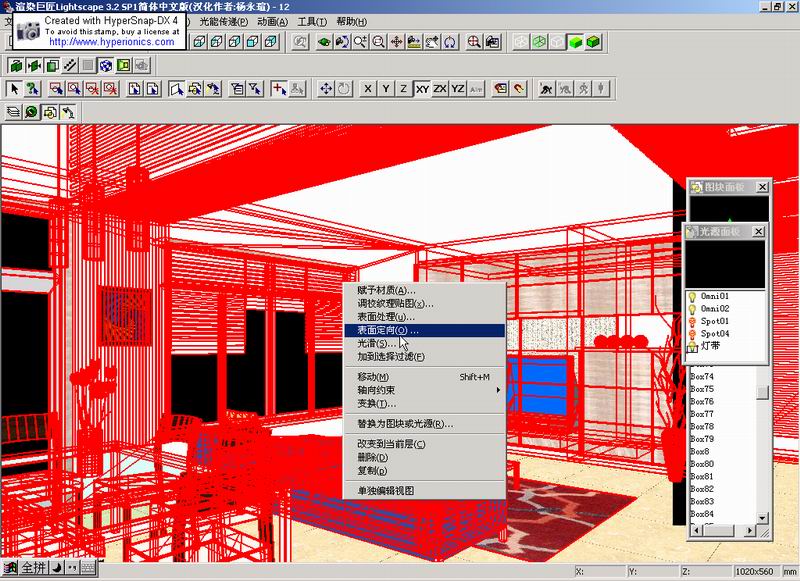The width and height of the screenshot is (800, 581).
Task: Expand the 轴向约束 submenu arrow
Action: pos(498,390)
